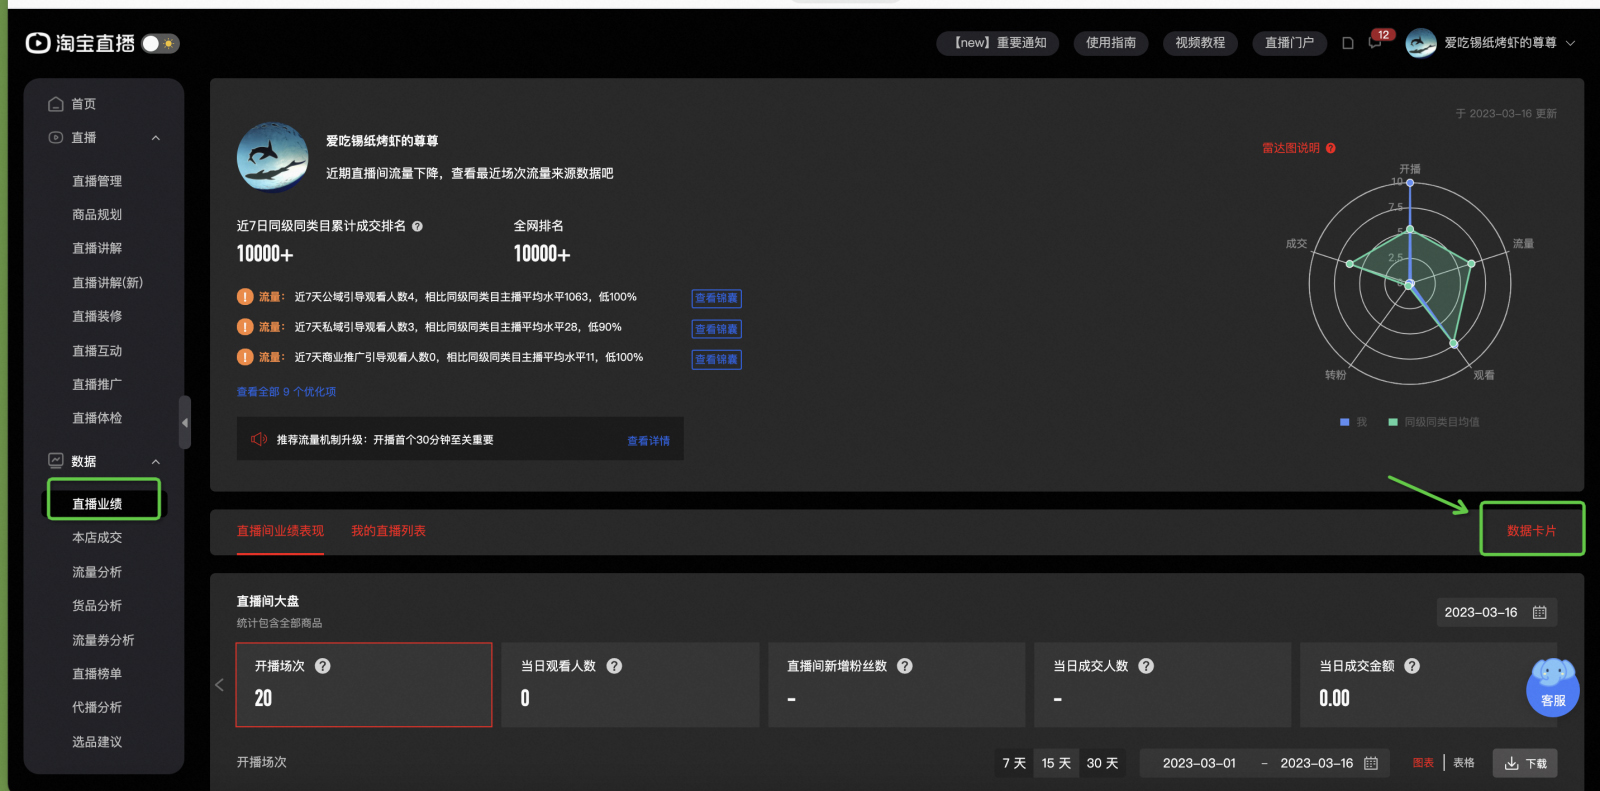Image resolution: width=1600 pixels, height=791 pixels.
Task: Open the message notifications icon with badge 12
Action: point(1377,42)
